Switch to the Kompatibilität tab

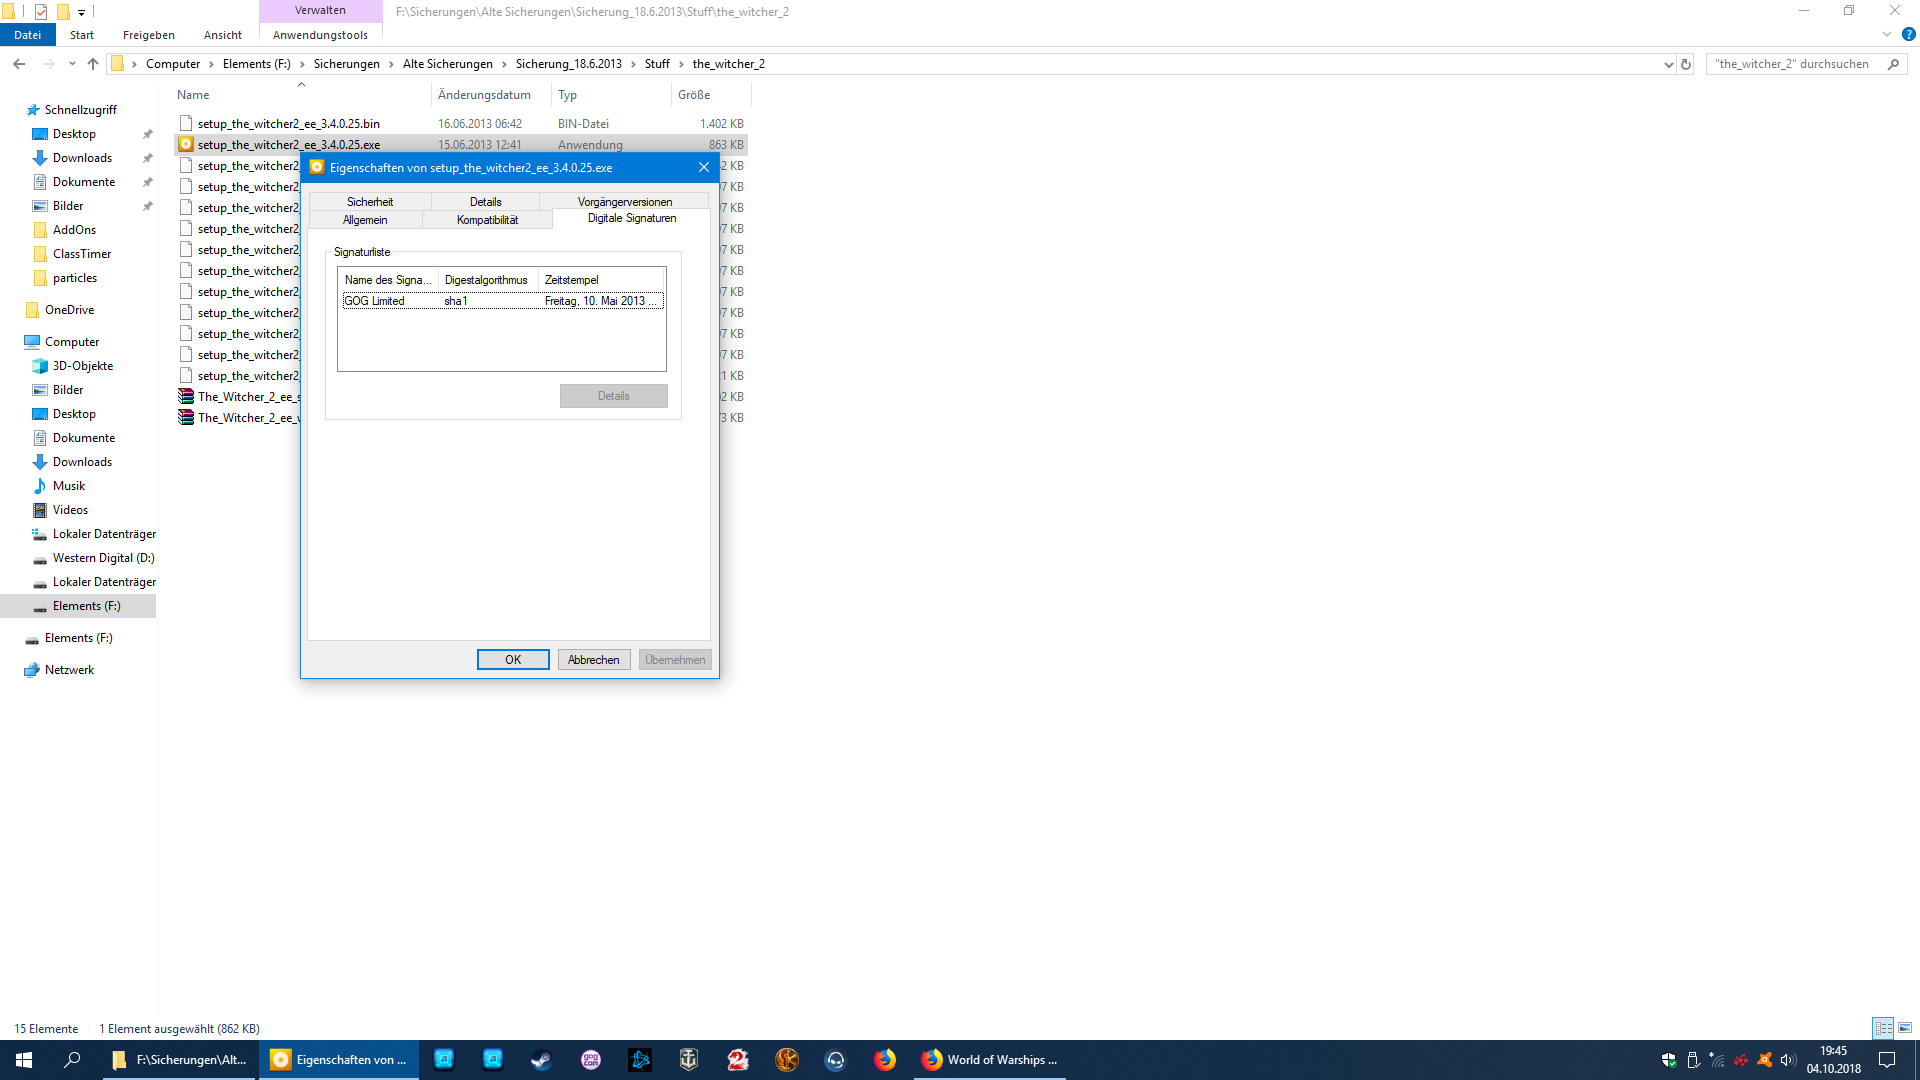pos(487,220)
